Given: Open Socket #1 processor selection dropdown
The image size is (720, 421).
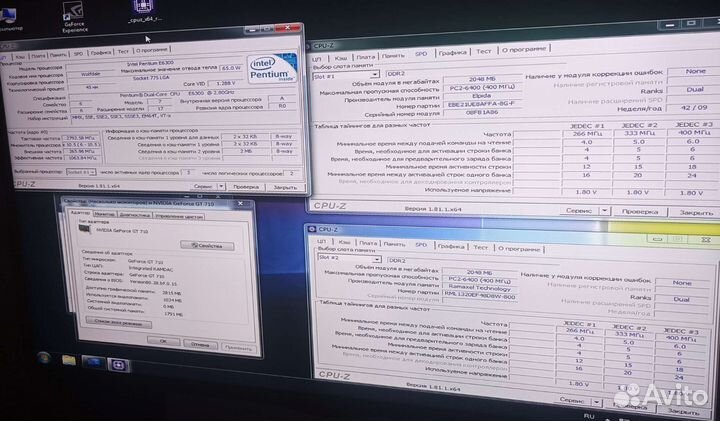Looking at the screenshot, I should (81, 172).
